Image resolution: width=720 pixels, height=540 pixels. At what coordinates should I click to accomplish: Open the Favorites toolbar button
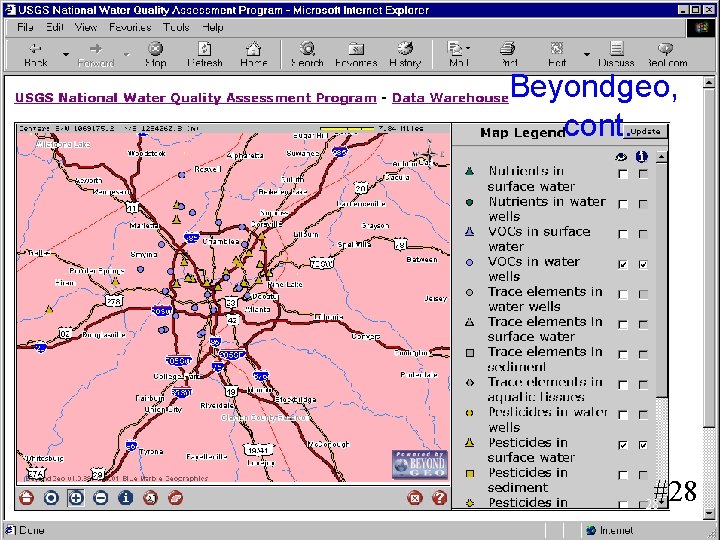pos(356,55)
